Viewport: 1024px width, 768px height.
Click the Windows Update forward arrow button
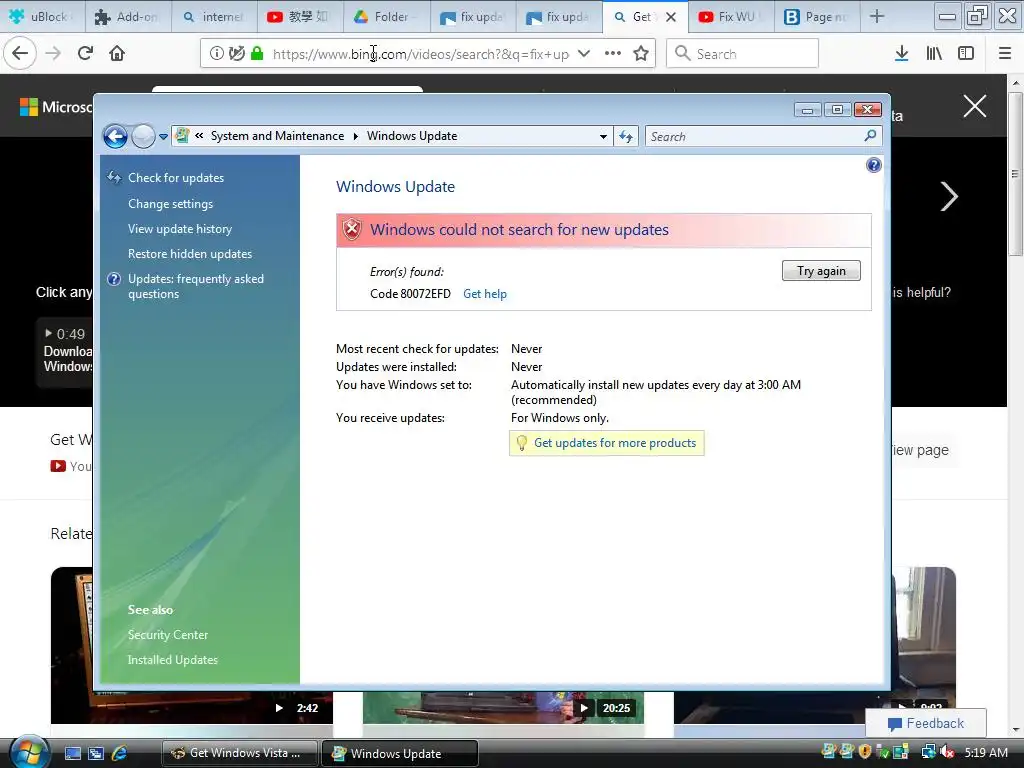(143, 136)
